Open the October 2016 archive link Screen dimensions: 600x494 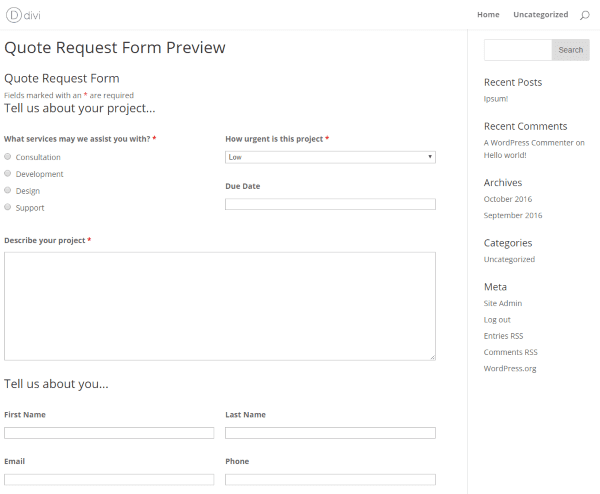click(508, 199)
